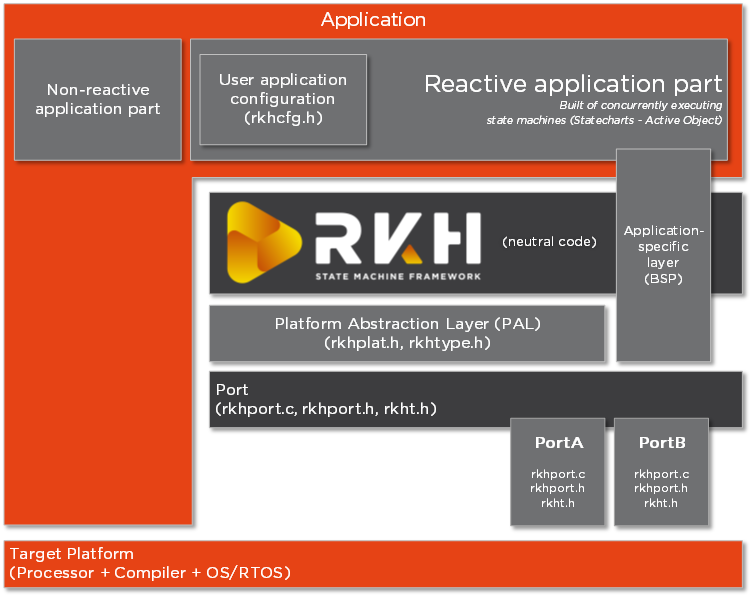Click the Application title at top
Screen dimensions: 752x597
tap(373, 20)
